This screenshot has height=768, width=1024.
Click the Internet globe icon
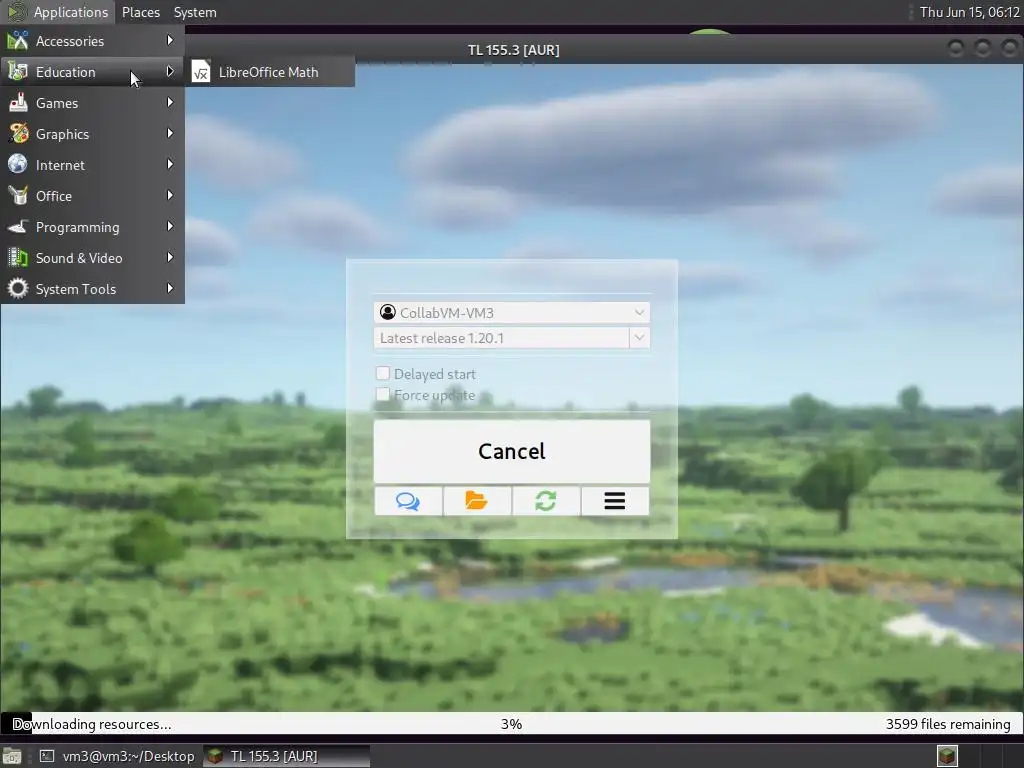click(18, 165)
